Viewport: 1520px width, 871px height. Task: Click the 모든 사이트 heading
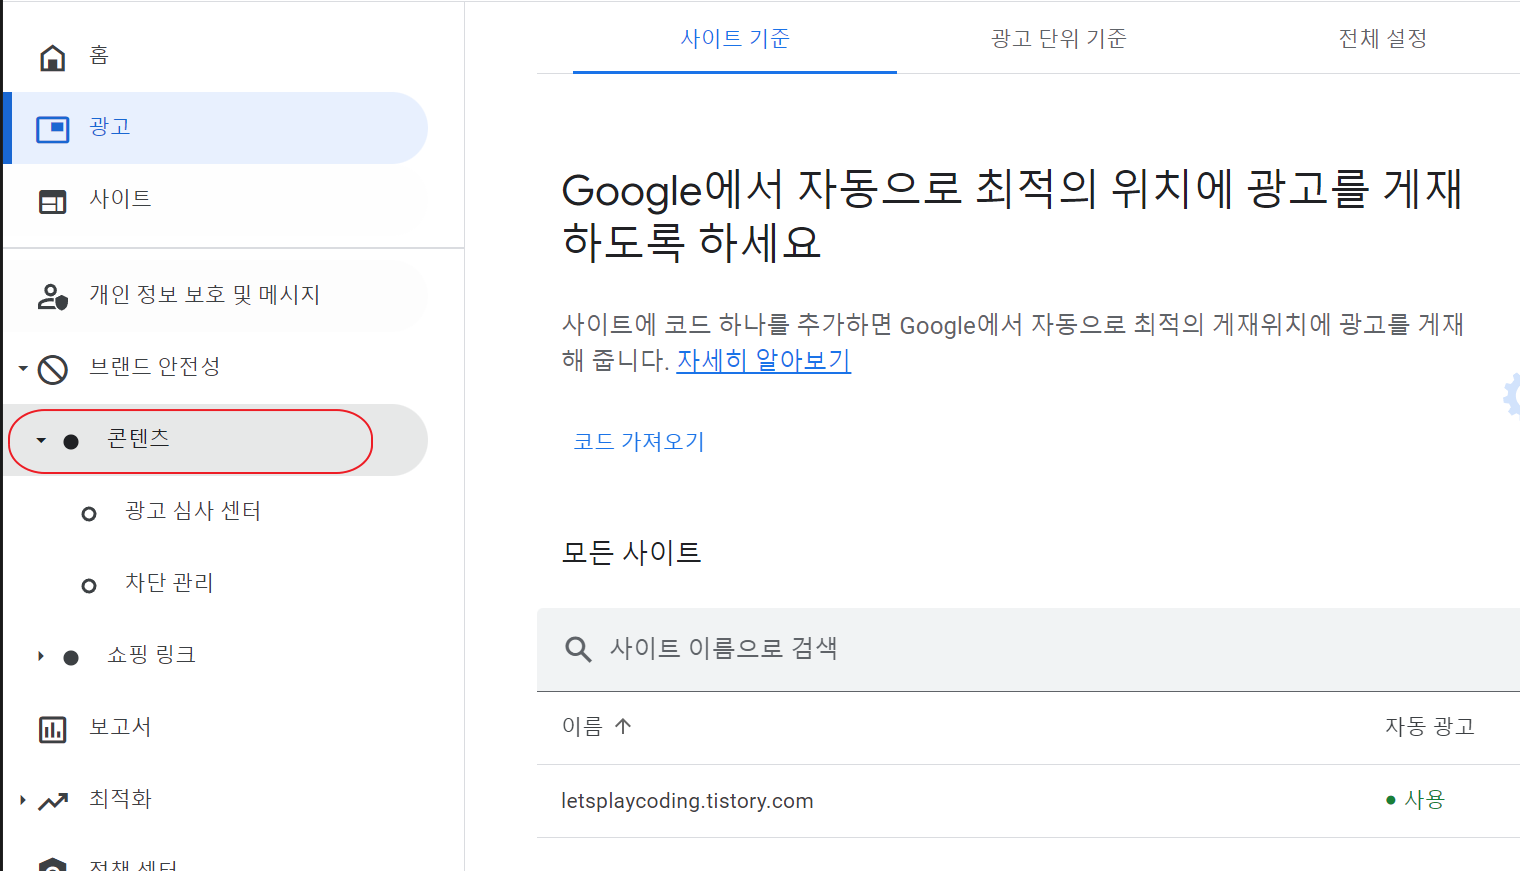point(632,552)
